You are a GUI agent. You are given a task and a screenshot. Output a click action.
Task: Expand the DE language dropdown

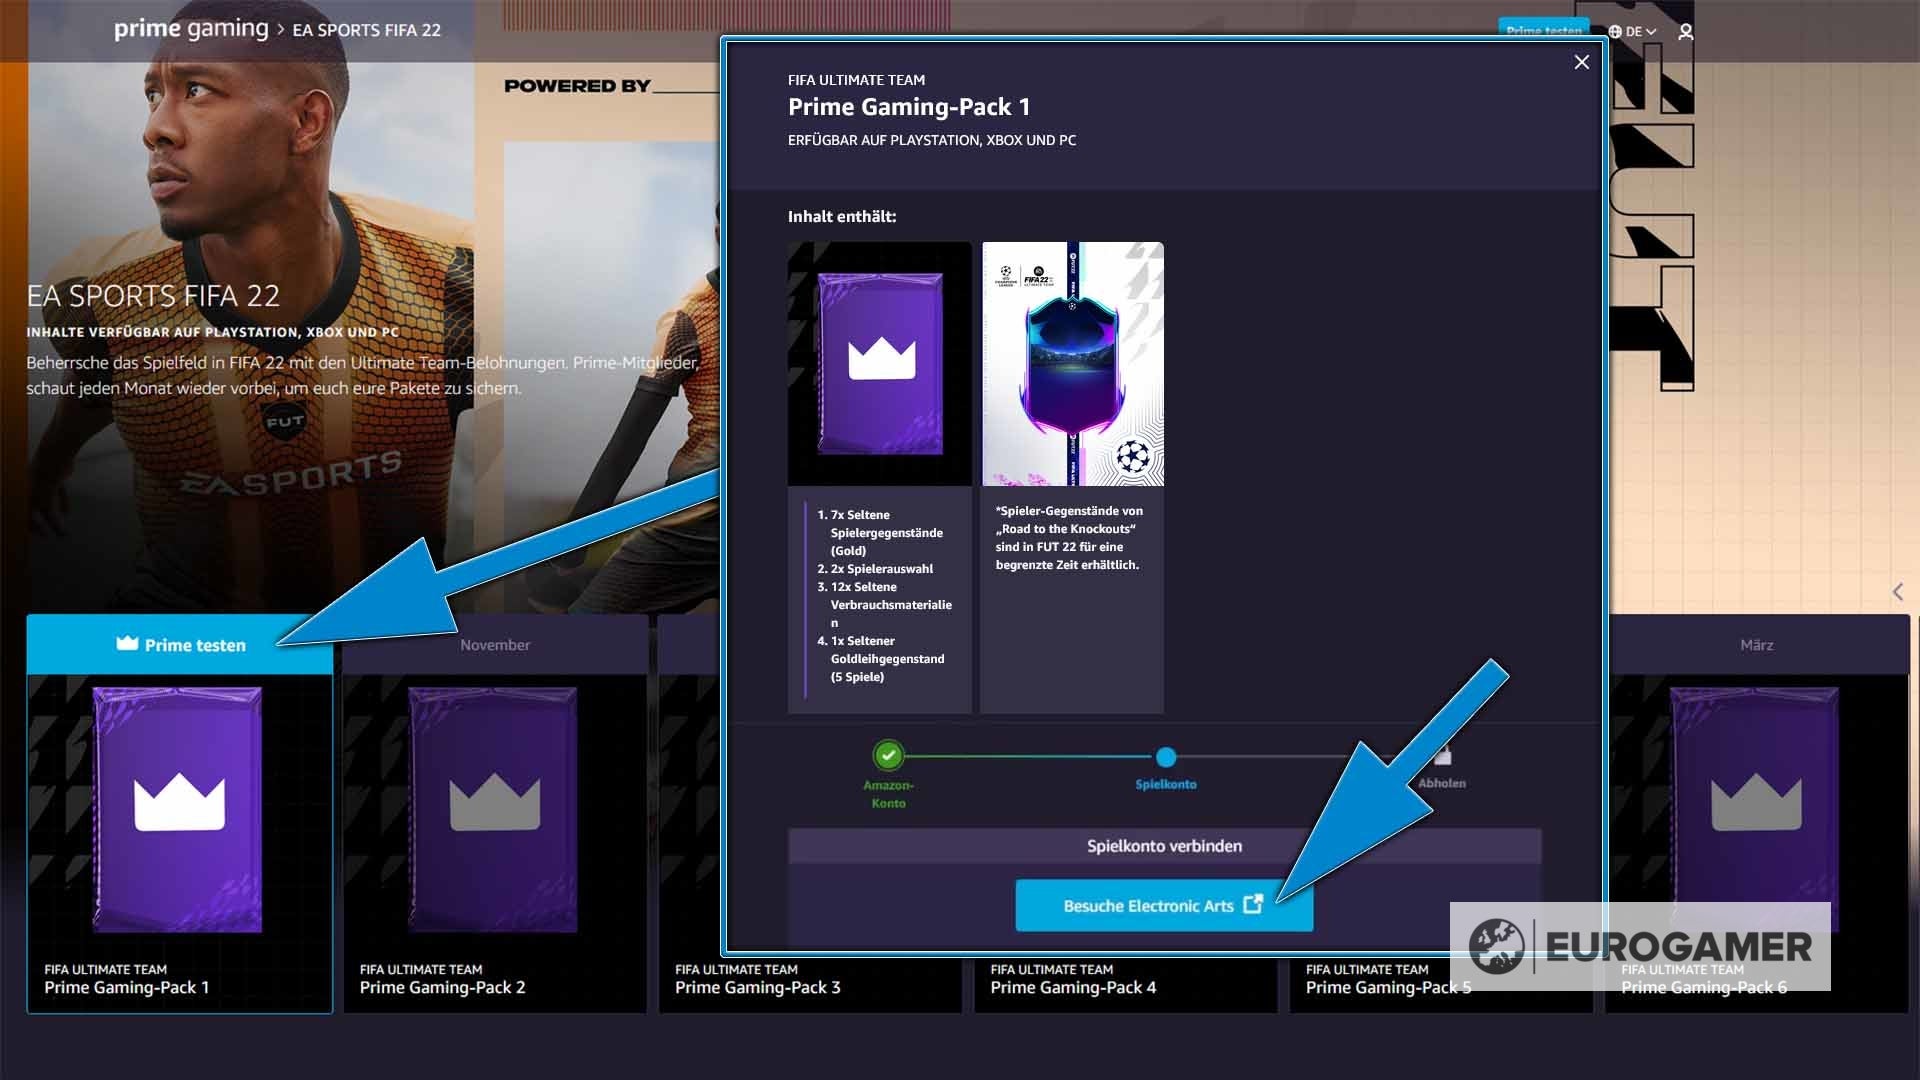pos(1639,32)
